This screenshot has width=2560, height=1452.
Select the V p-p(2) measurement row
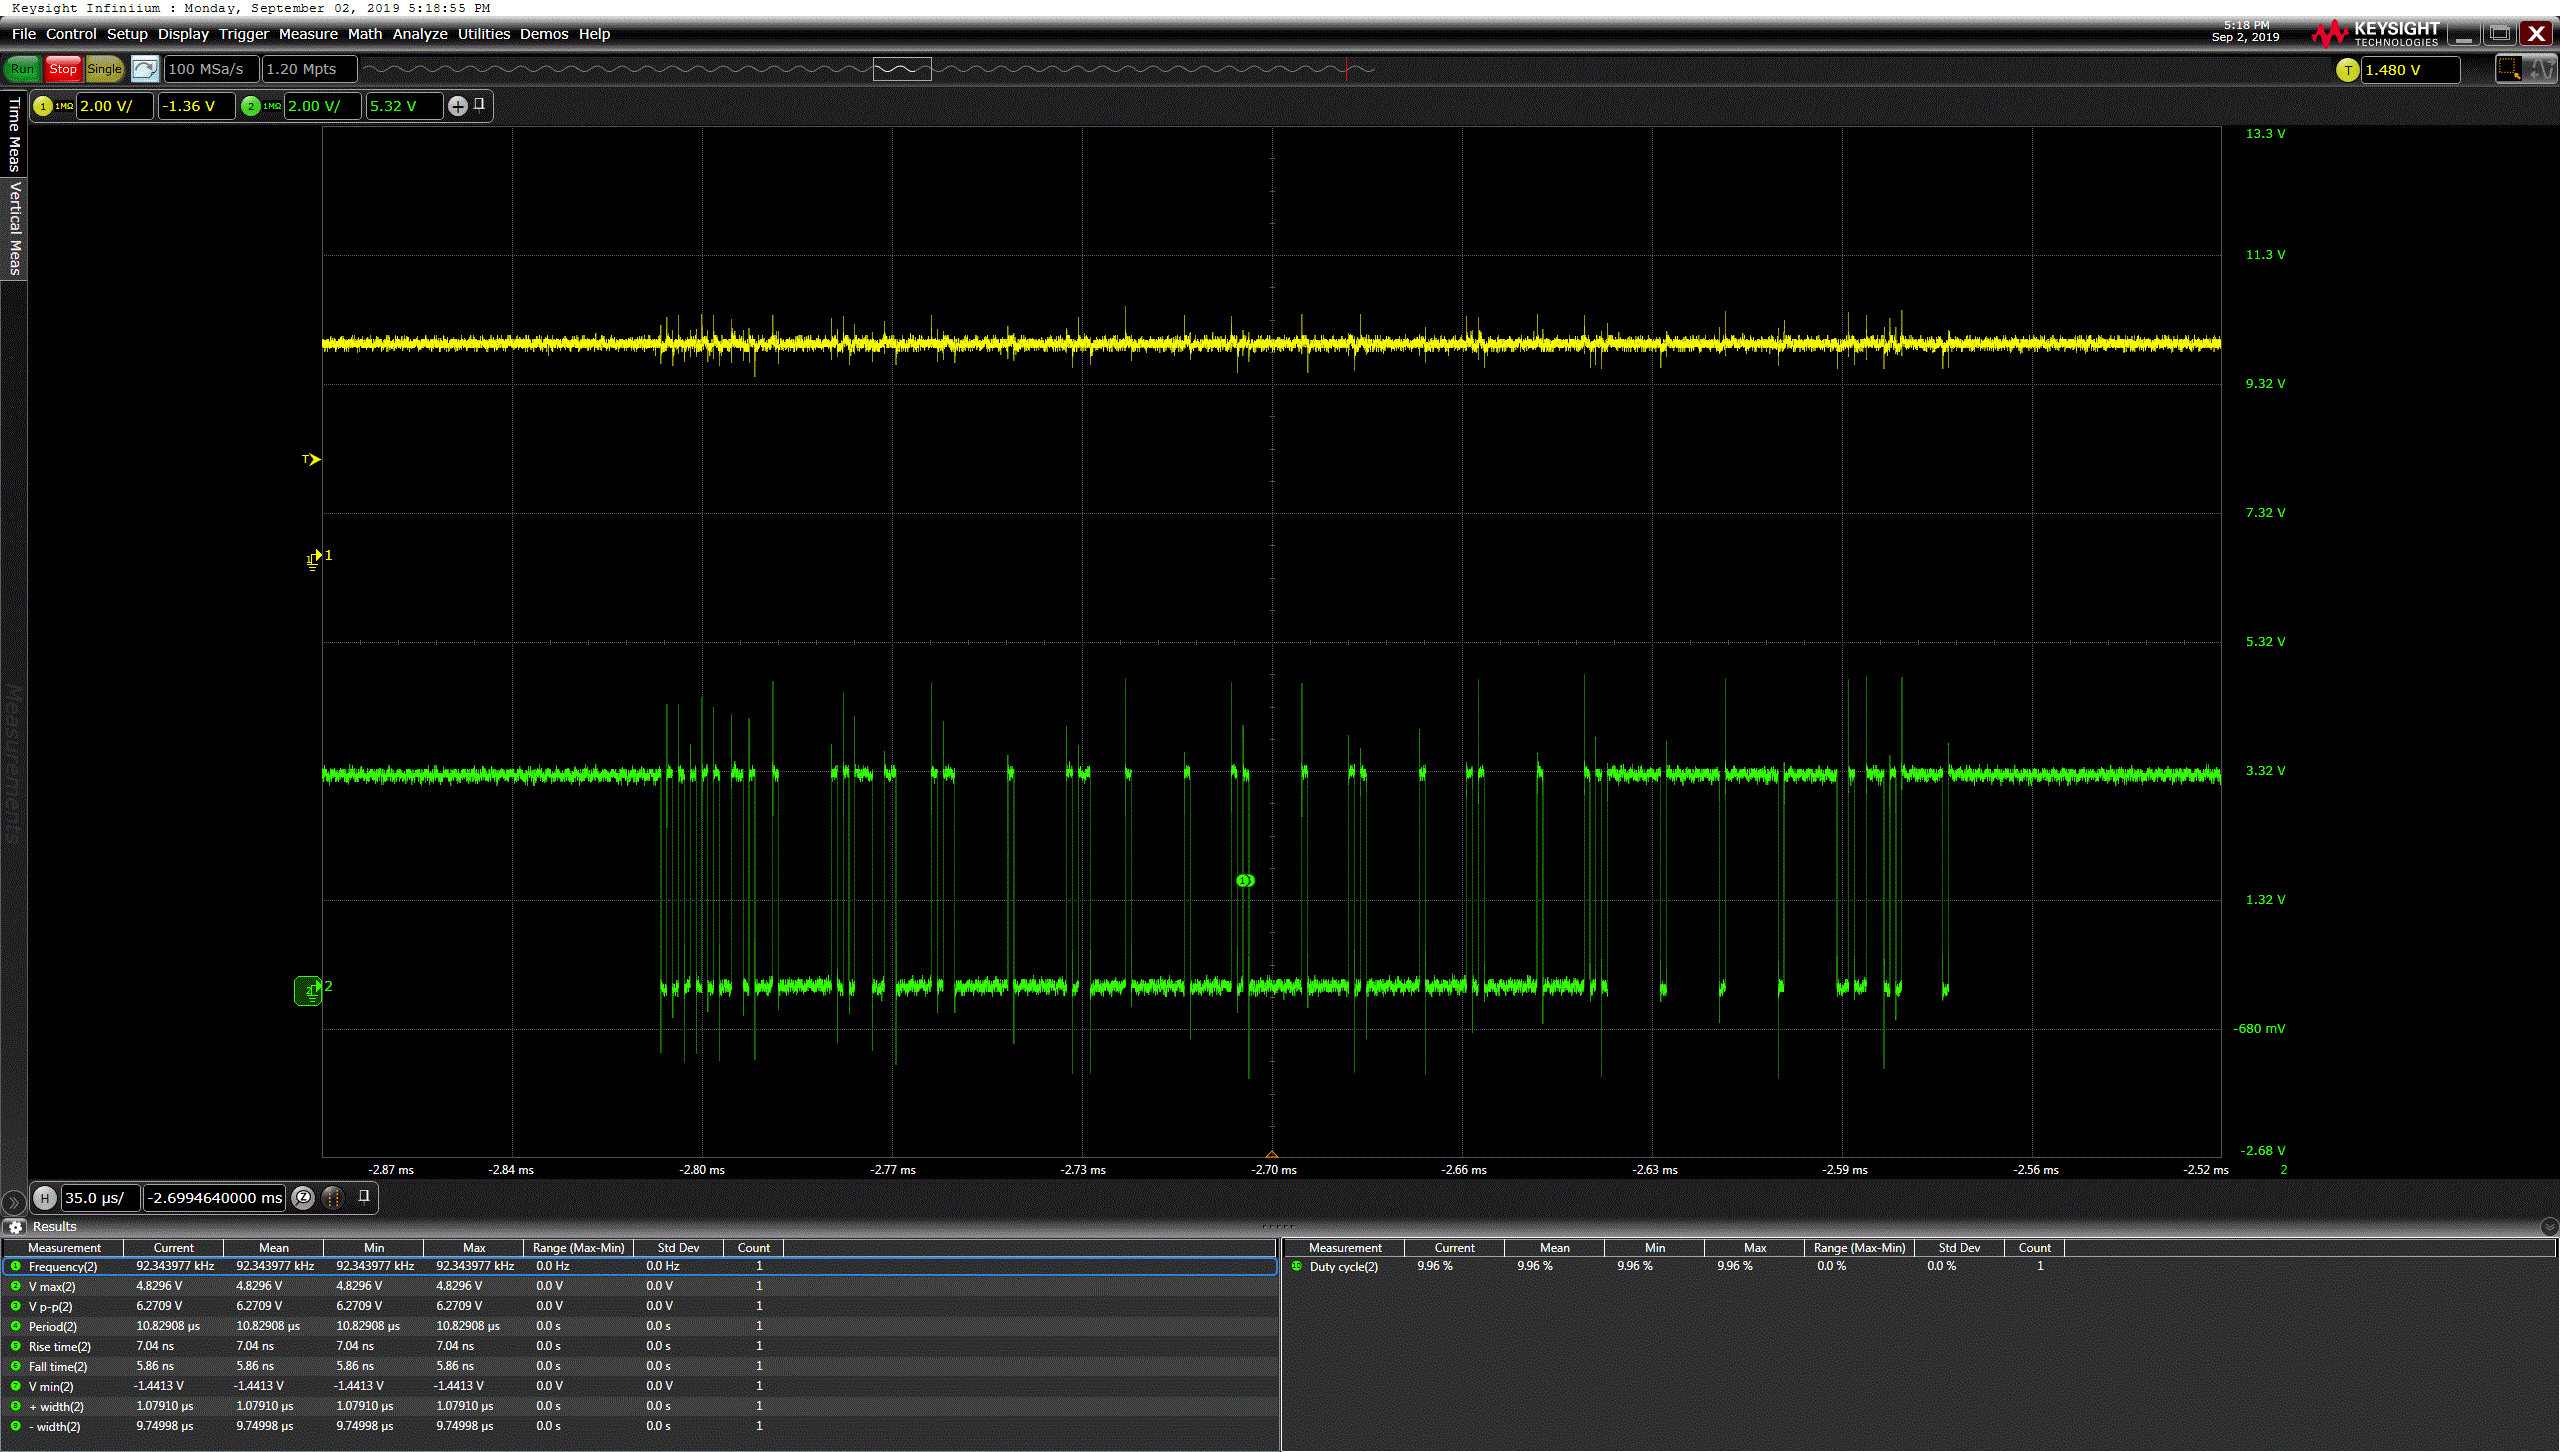[640, 1306]
